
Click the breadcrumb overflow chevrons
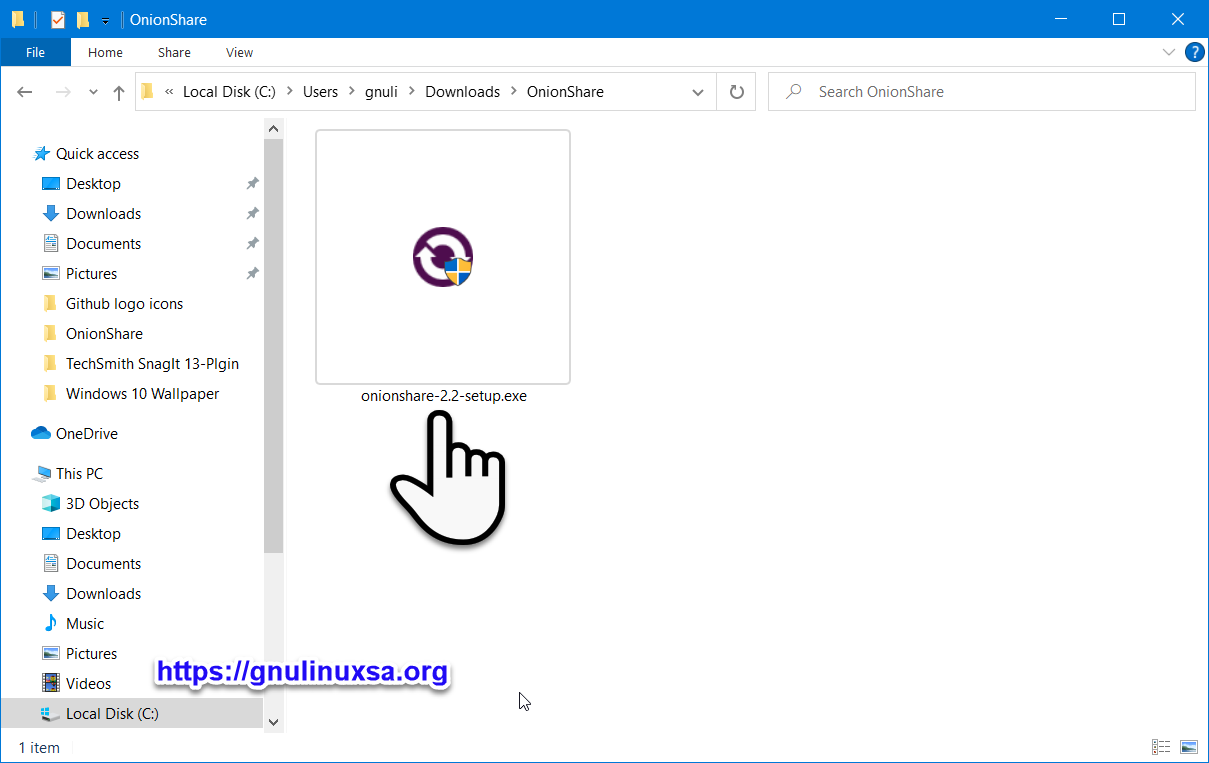click(x=168, y=92)
